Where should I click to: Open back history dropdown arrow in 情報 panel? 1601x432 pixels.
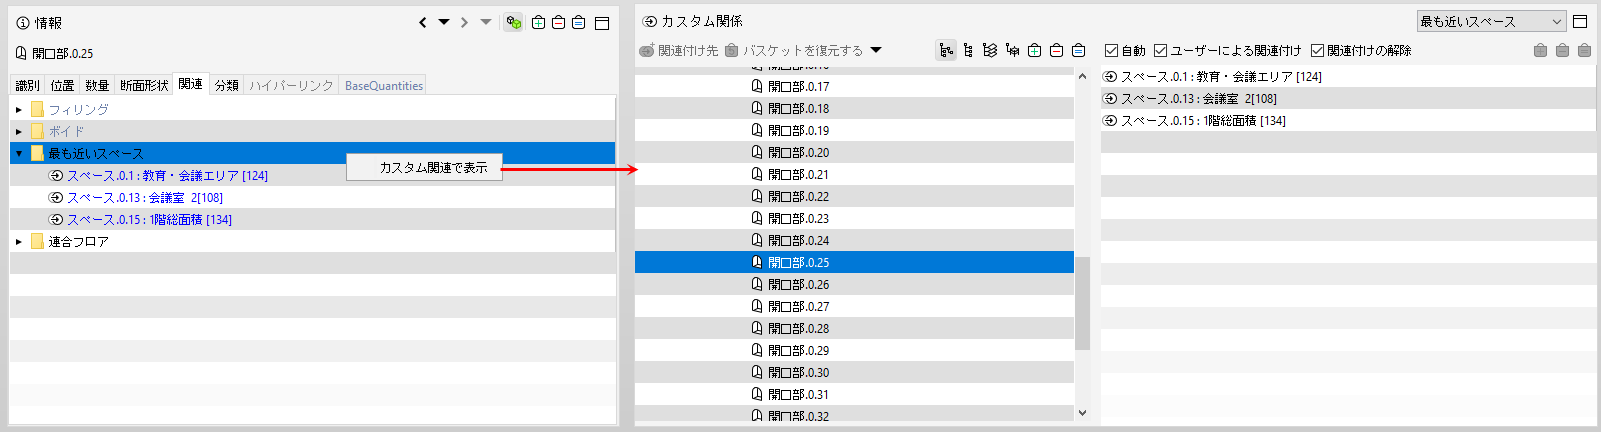444,22
